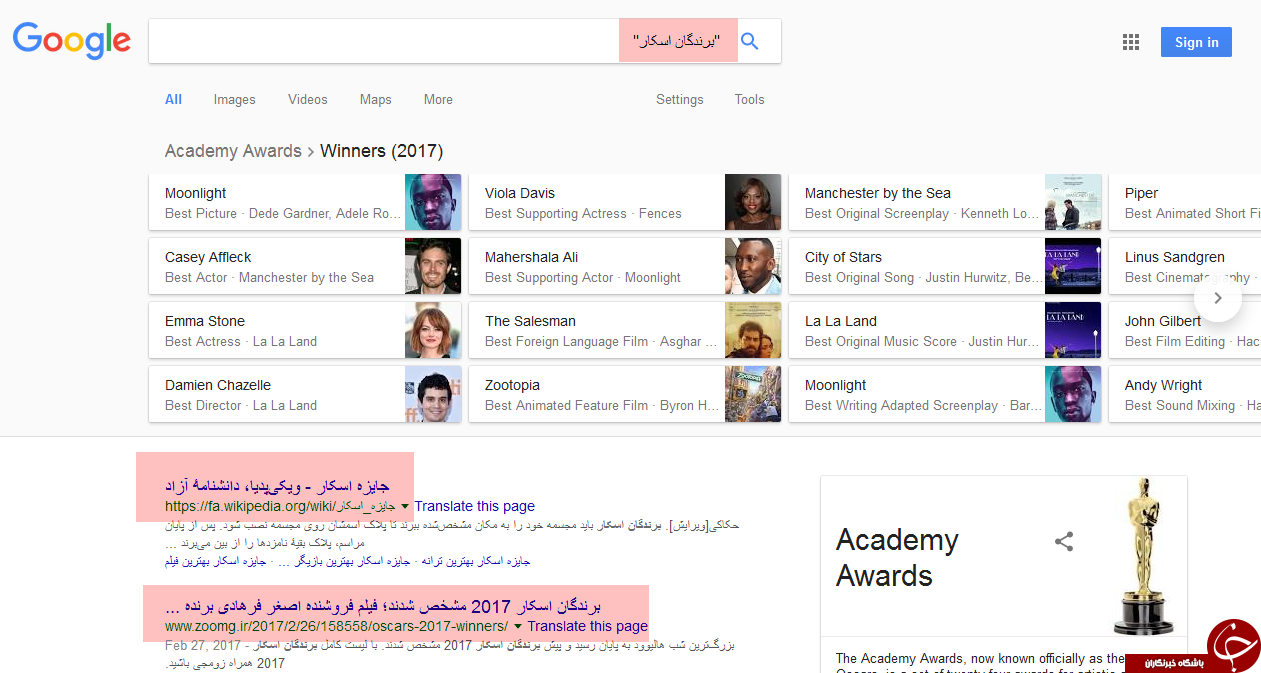Viewport: 1261px width, 673px height.
Task: Click Manchester by the Sea thumbnail
Action: coord(1073,202)
